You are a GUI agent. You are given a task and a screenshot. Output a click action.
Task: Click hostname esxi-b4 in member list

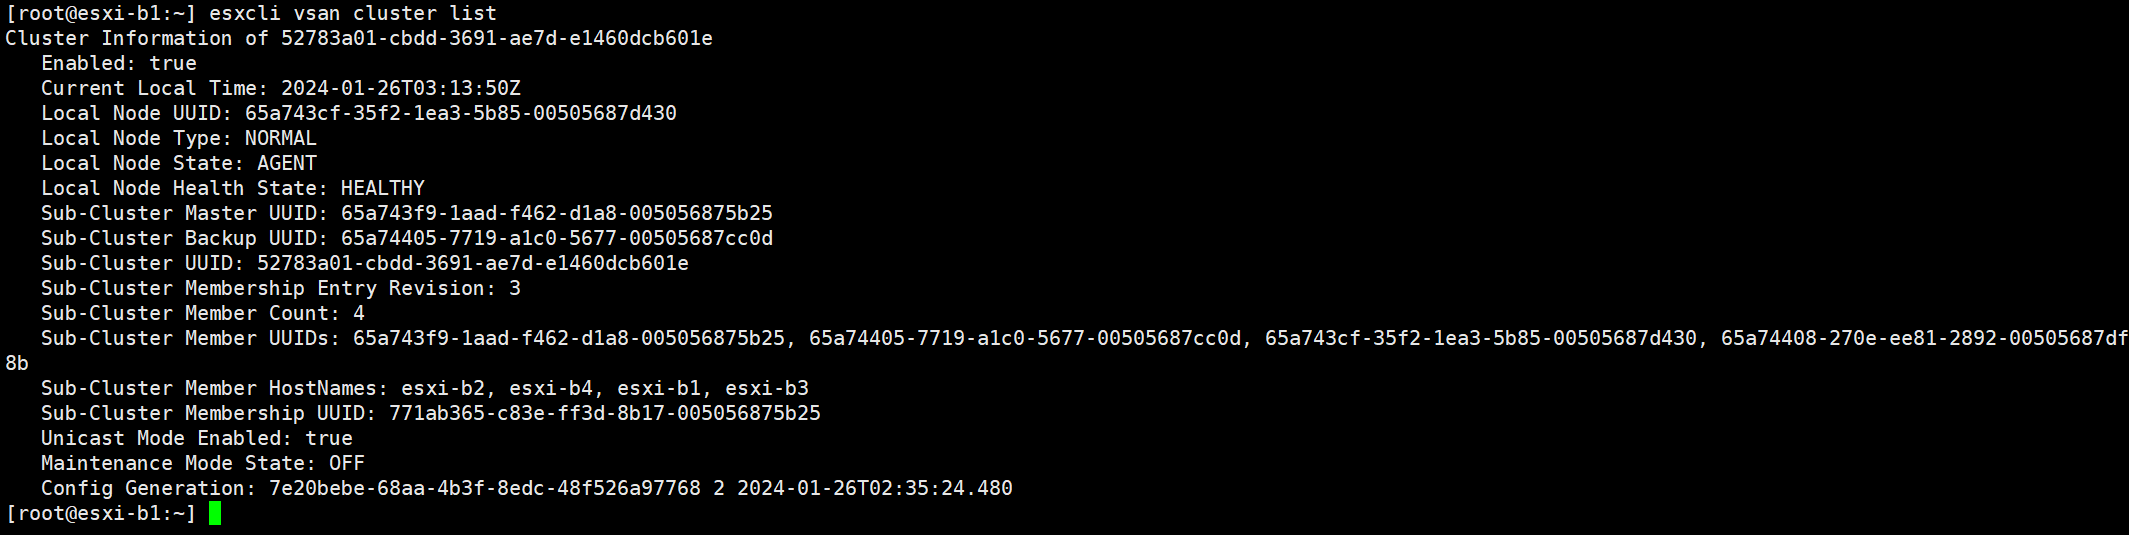tap(551, 388)
